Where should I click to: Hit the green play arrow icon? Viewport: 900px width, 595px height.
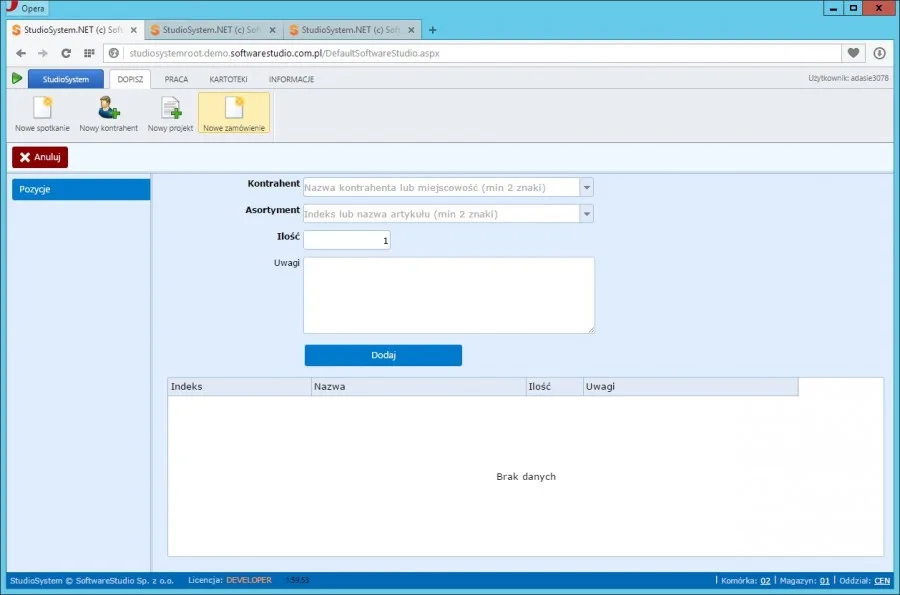17,79
